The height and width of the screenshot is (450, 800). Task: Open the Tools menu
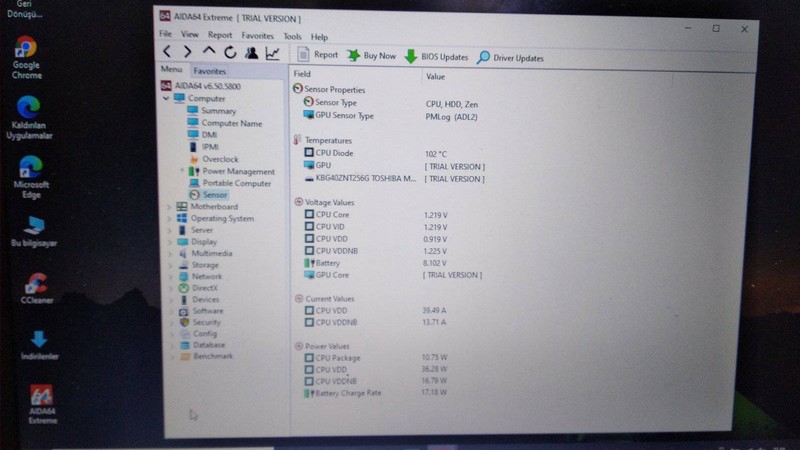[x=292, y=36]
